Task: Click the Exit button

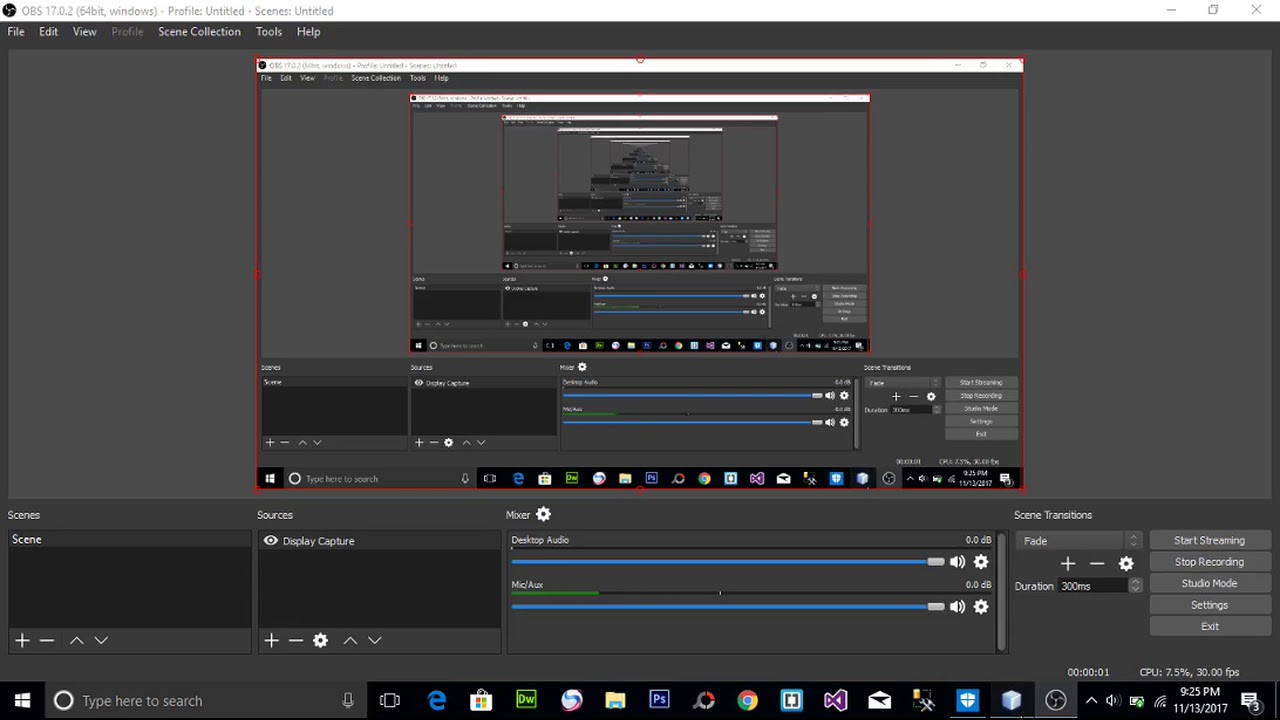Action: point(1209,627)
